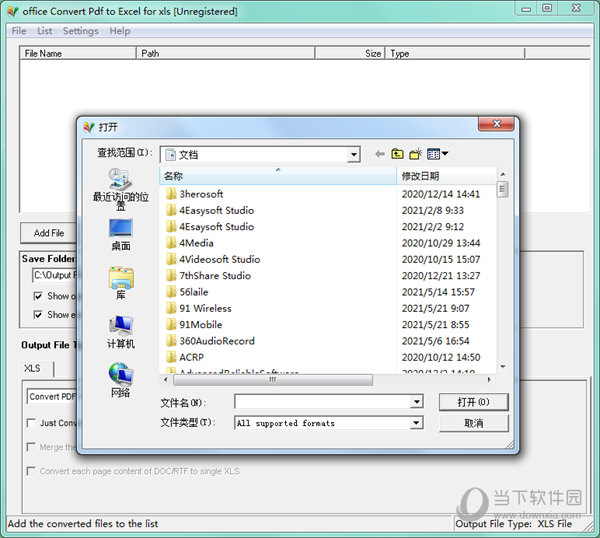Go back using the dialog's back arrow
The image size is (600, 538).
click(x=380, y=154)
